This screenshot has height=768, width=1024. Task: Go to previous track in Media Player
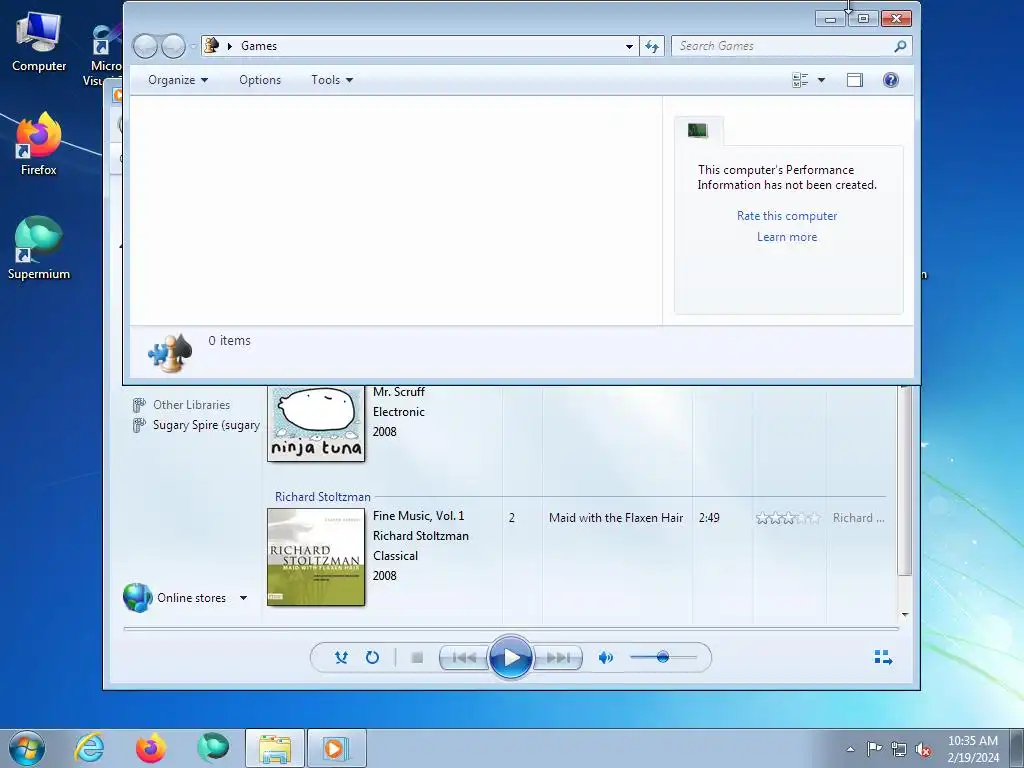click(464, 658)
